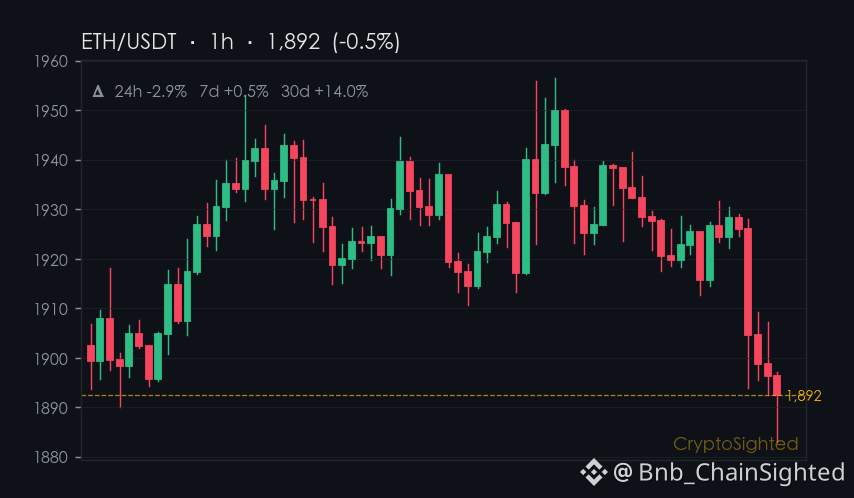Click the 30d +14.0% statistic

325,91
